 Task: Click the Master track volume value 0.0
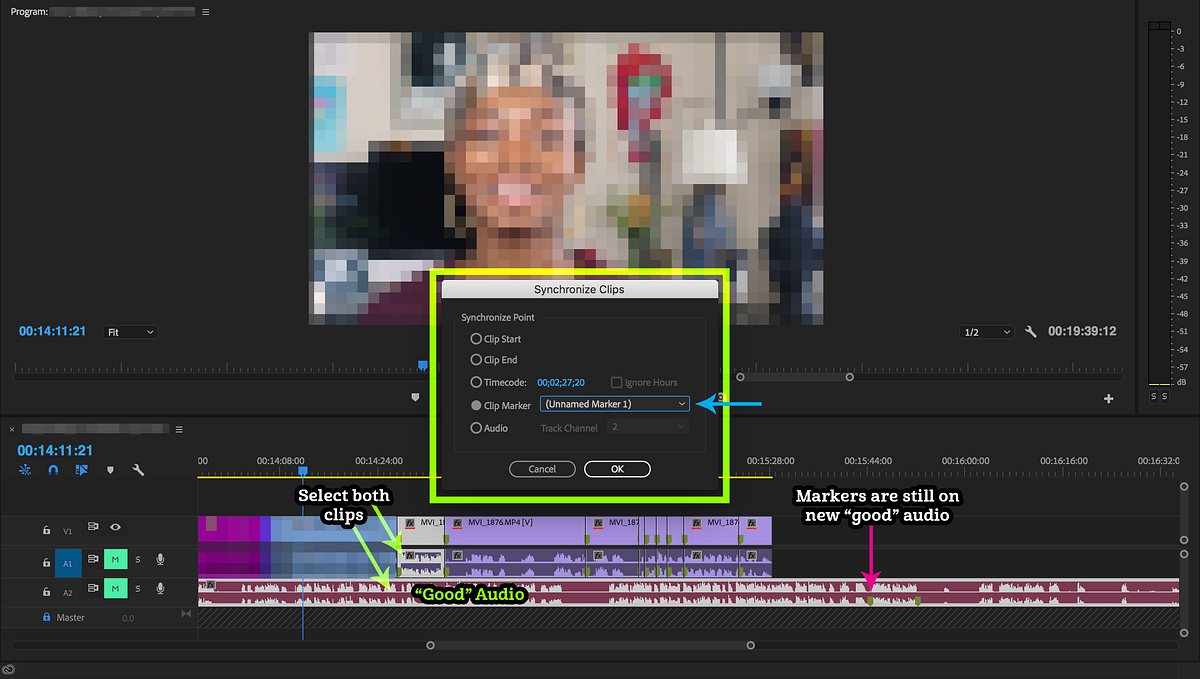coord(128,617)
